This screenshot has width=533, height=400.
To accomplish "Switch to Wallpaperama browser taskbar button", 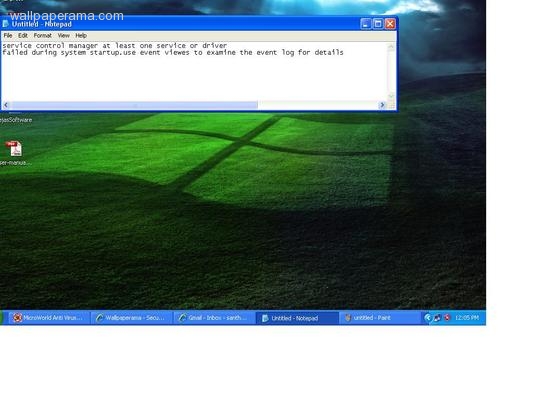I will pyautogui.click(x=131, y=318).
